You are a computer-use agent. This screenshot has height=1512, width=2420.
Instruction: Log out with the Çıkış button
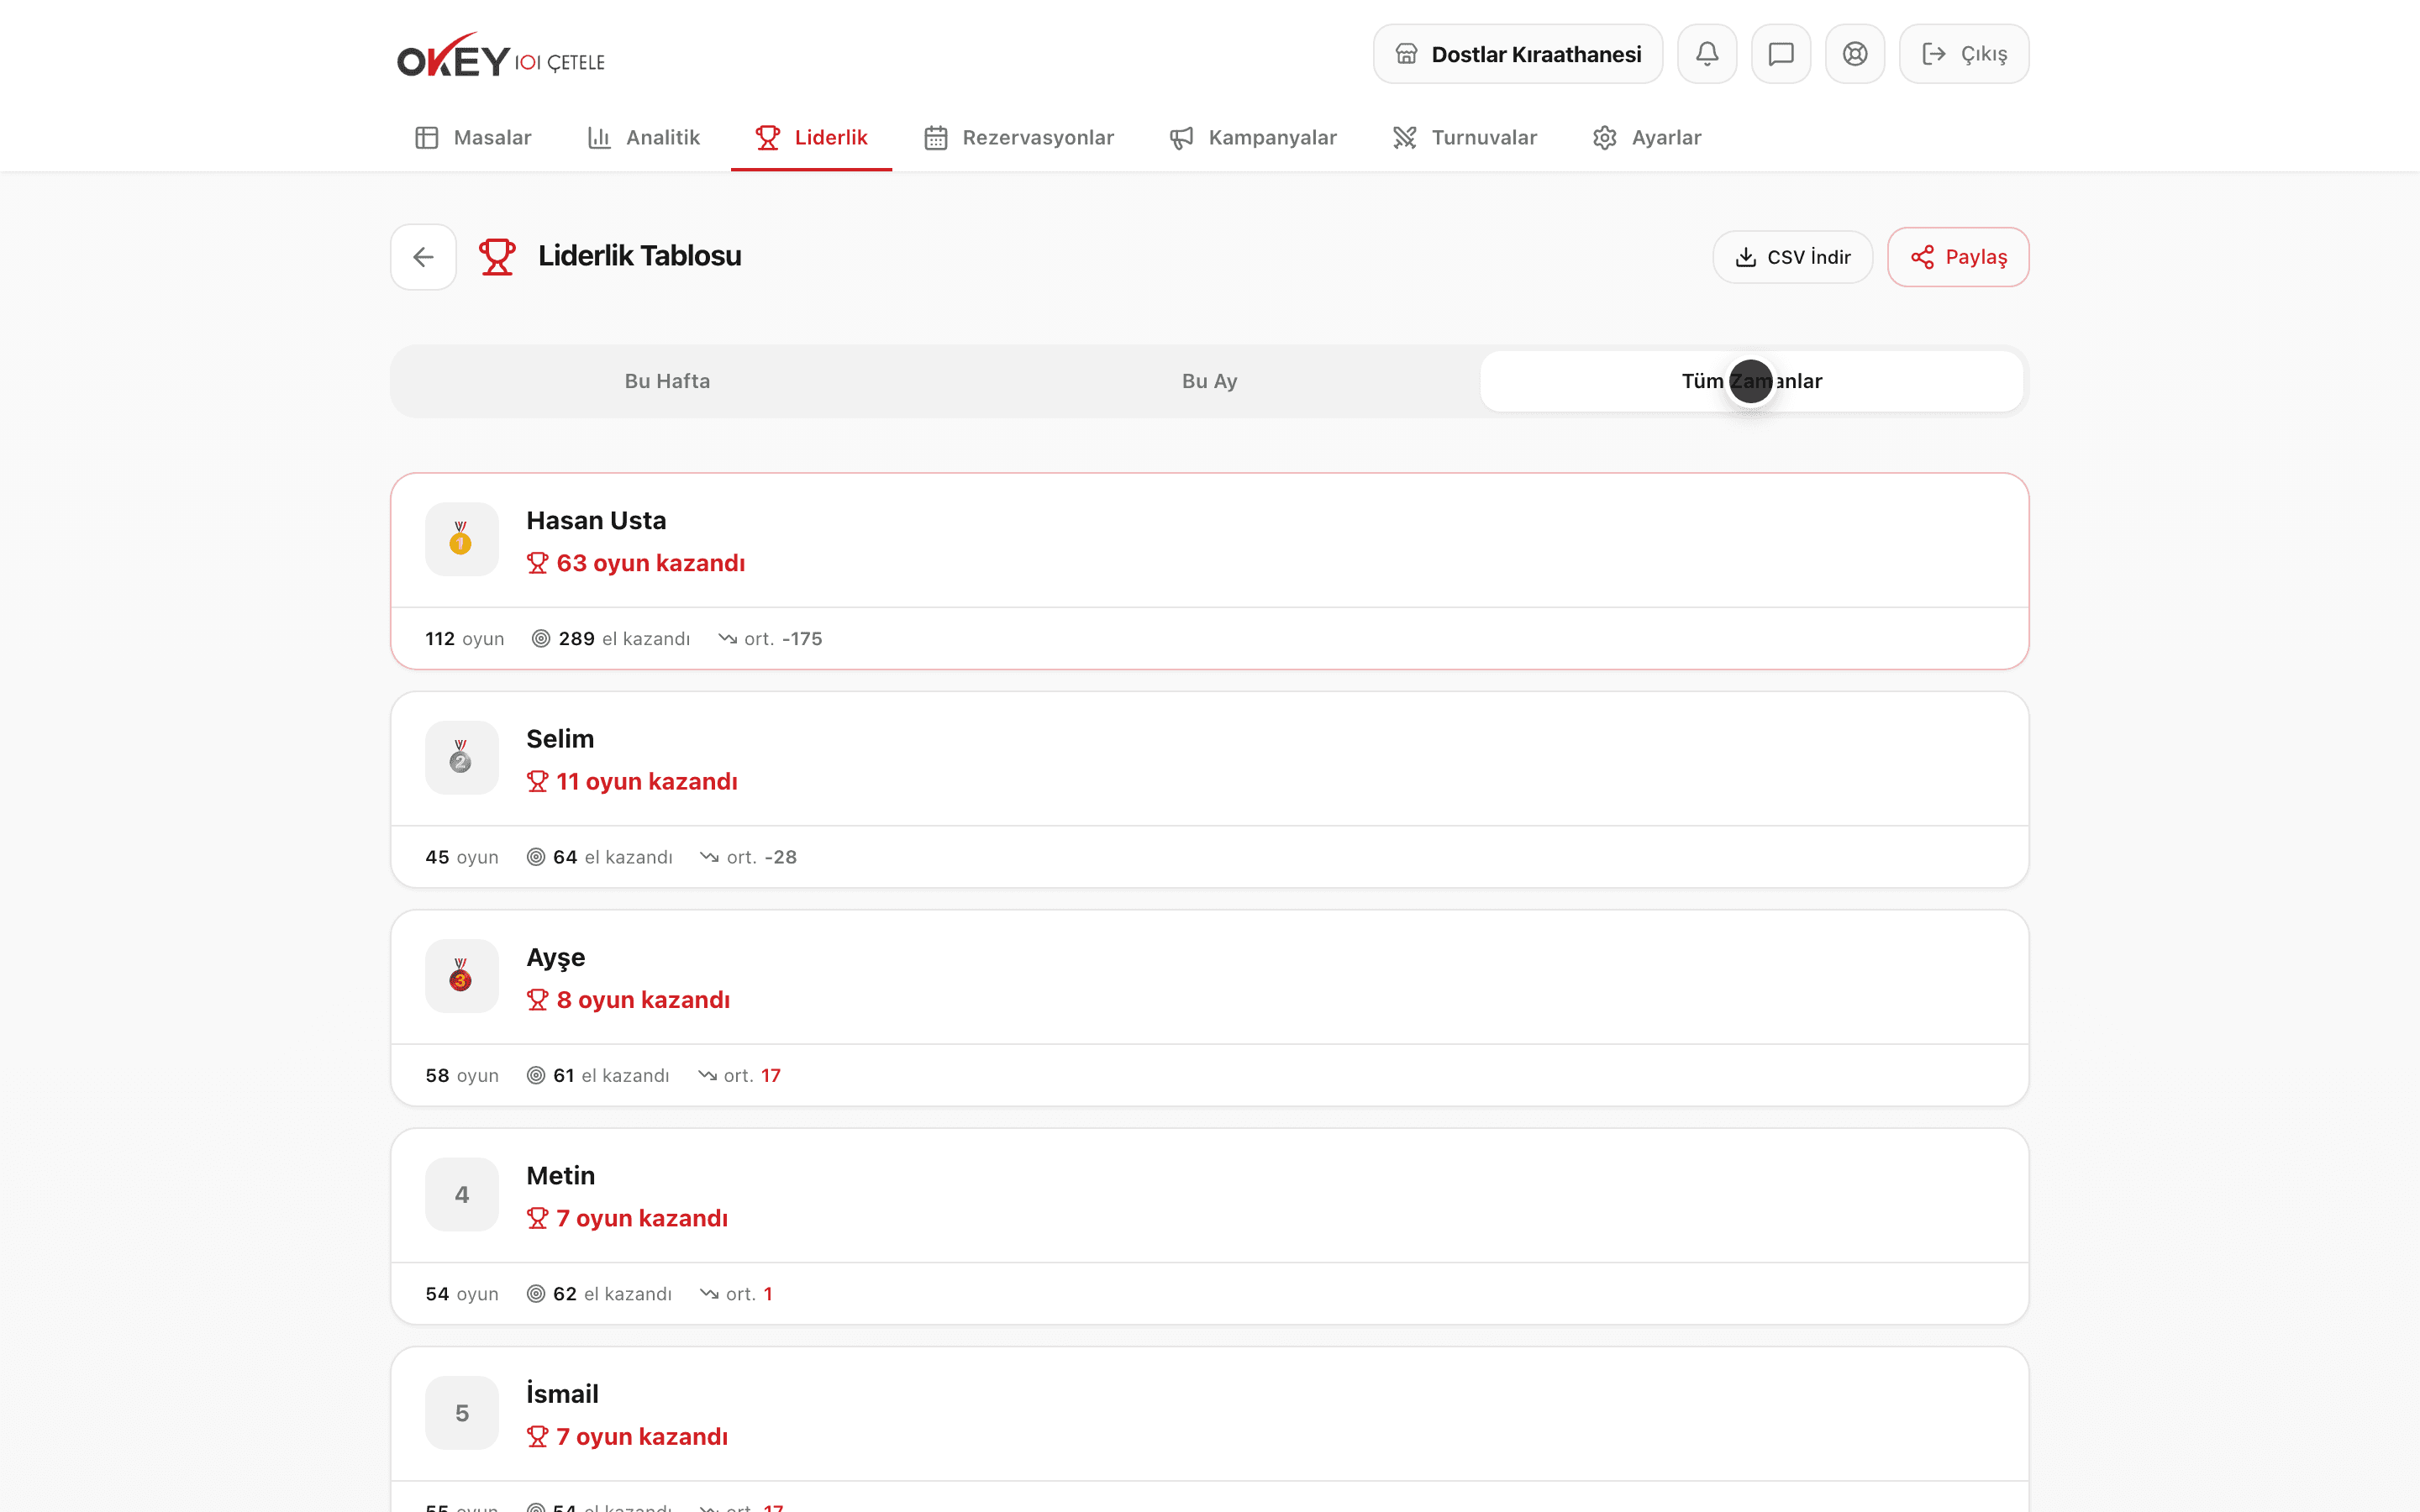1964,54
